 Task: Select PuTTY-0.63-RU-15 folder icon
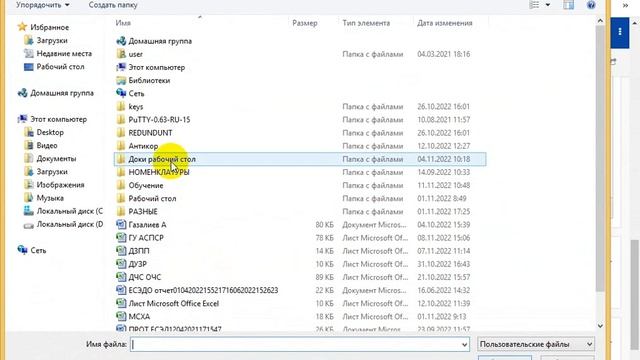[121, 120]
